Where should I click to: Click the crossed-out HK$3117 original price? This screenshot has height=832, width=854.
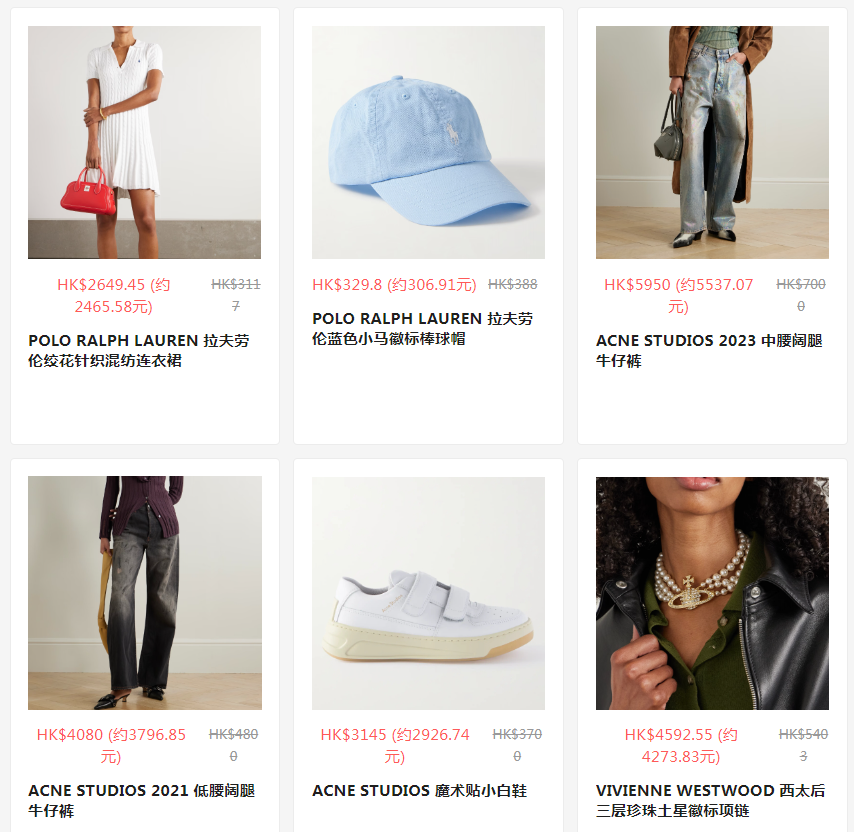tap(236, 295)
